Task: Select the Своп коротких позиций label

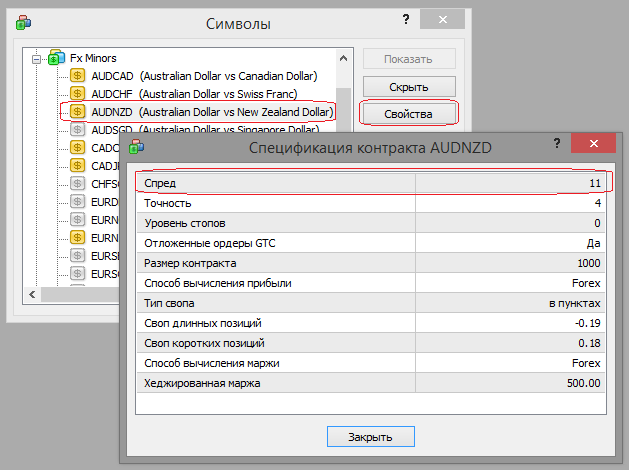Action: tap(204, 343)
